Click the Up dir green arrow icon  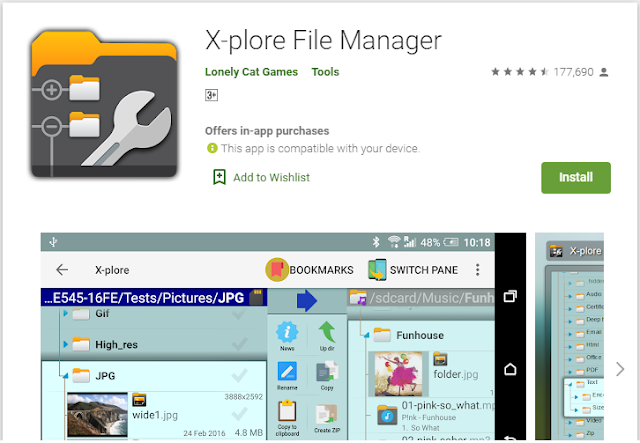point(327,332)
